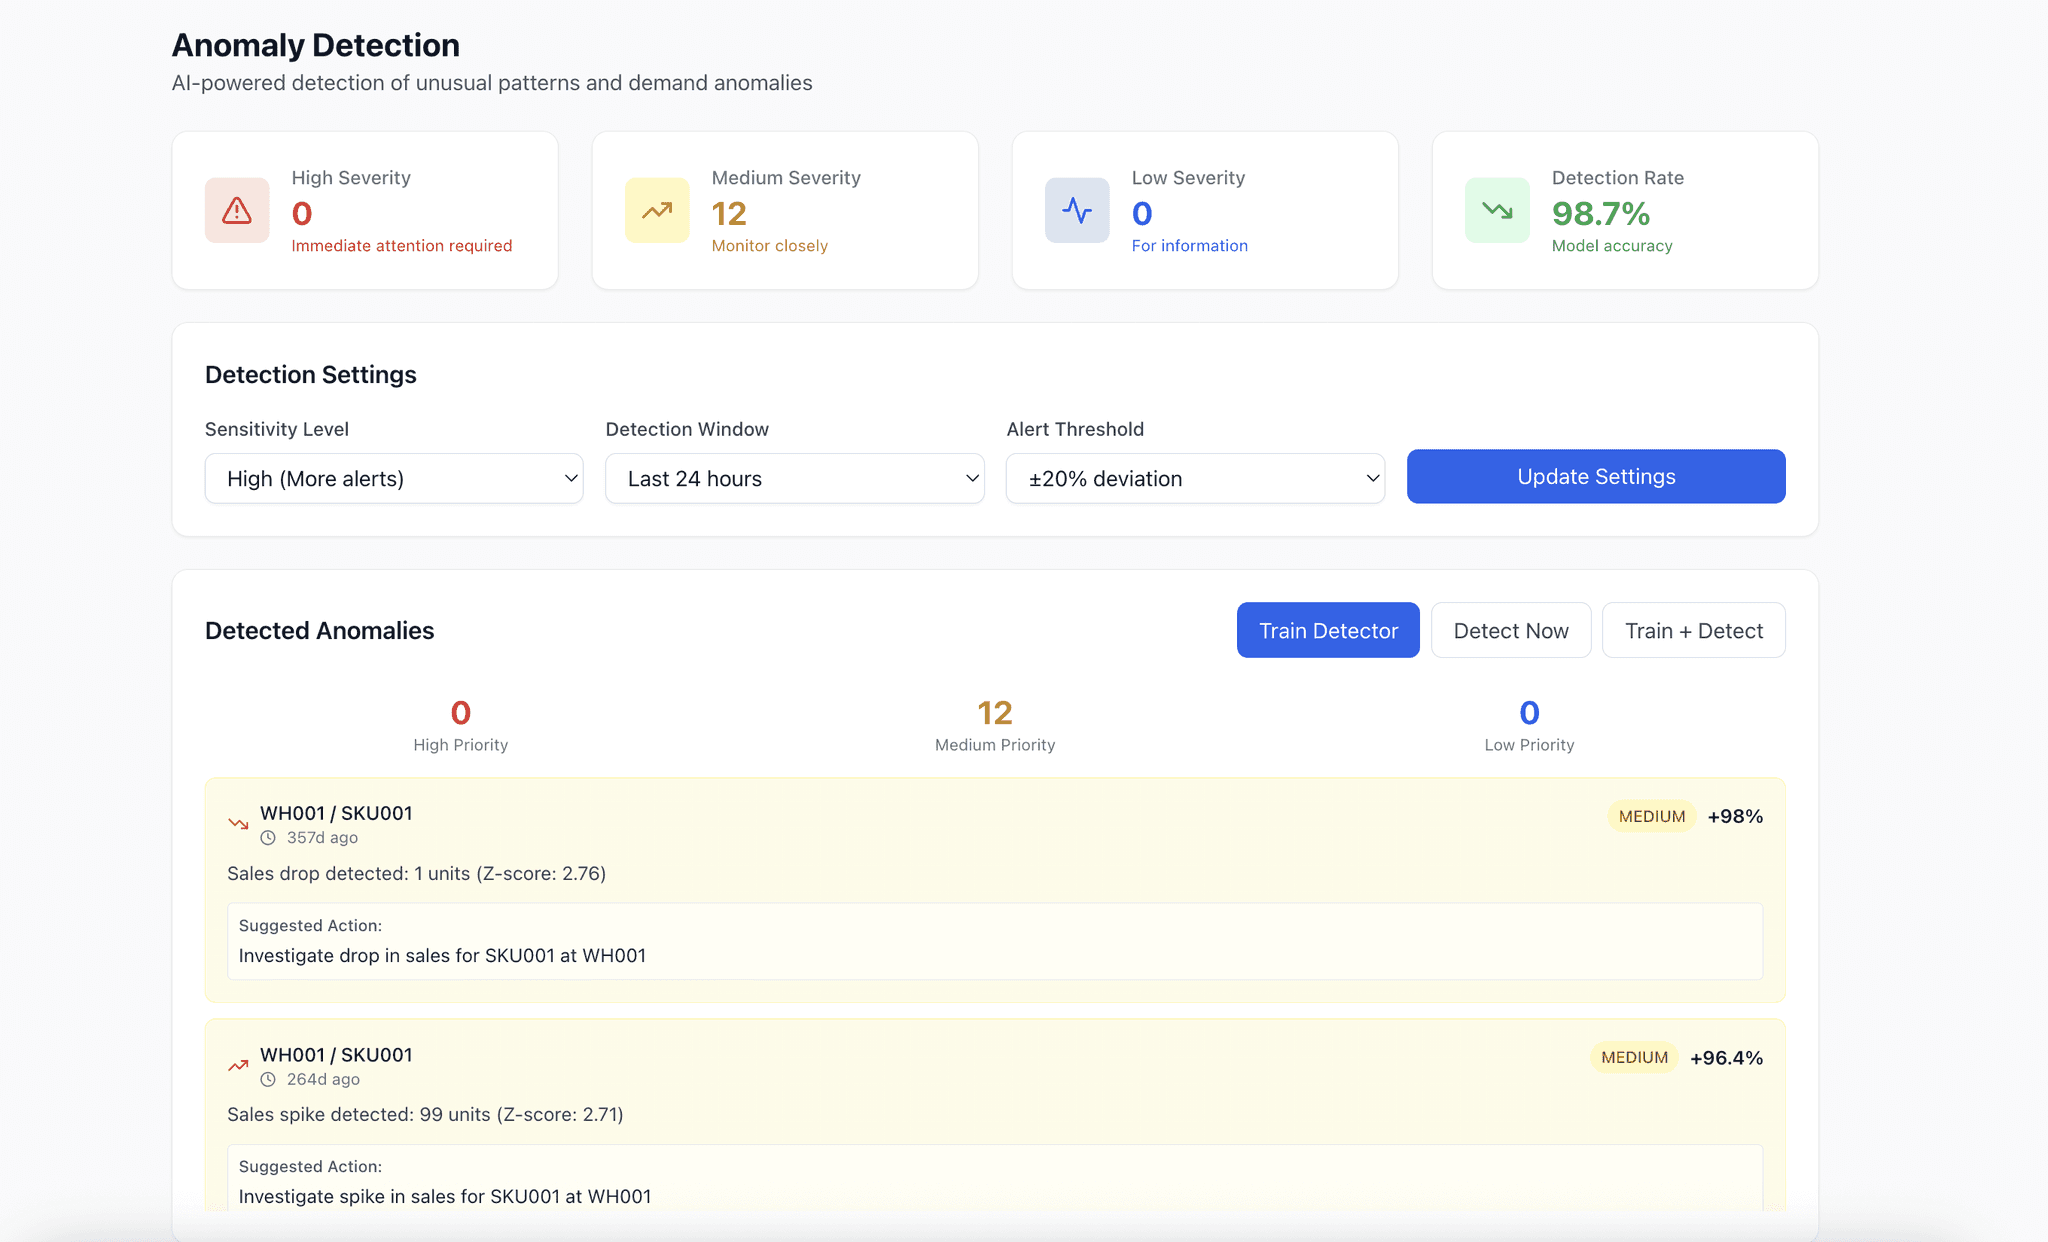
Task: Click the MEDIUM badge on the +98% anomaly
Action: [x=1652, y=817]
